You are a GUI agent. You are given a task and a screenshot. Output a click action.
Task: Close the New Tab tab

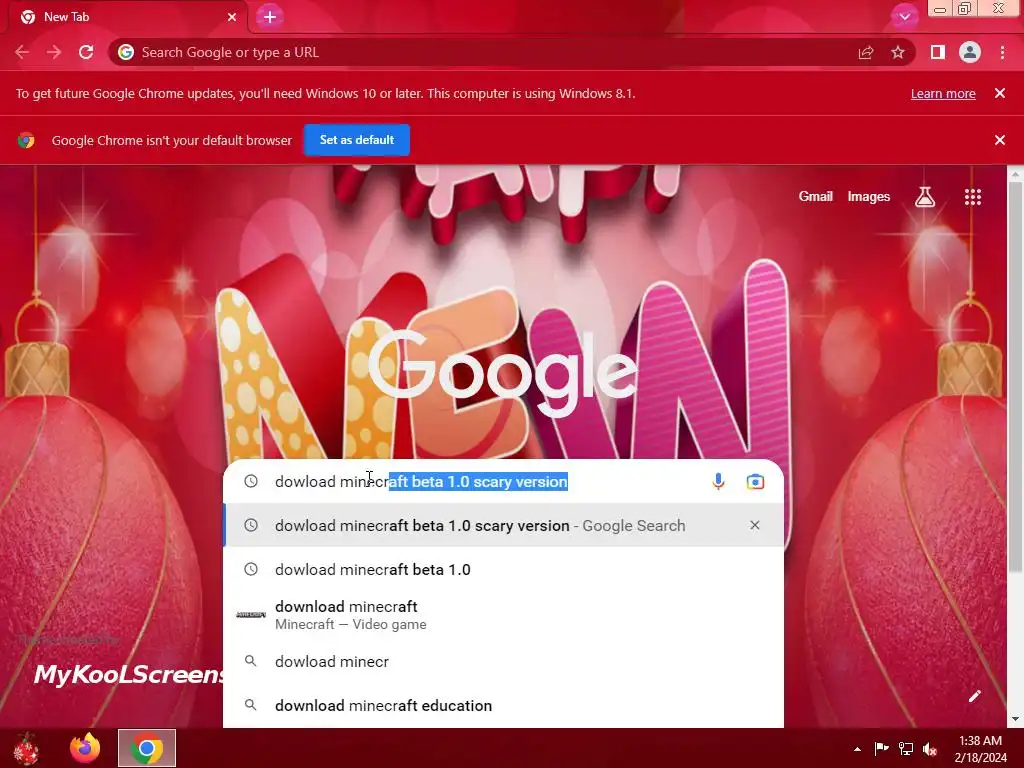[232, 17]
